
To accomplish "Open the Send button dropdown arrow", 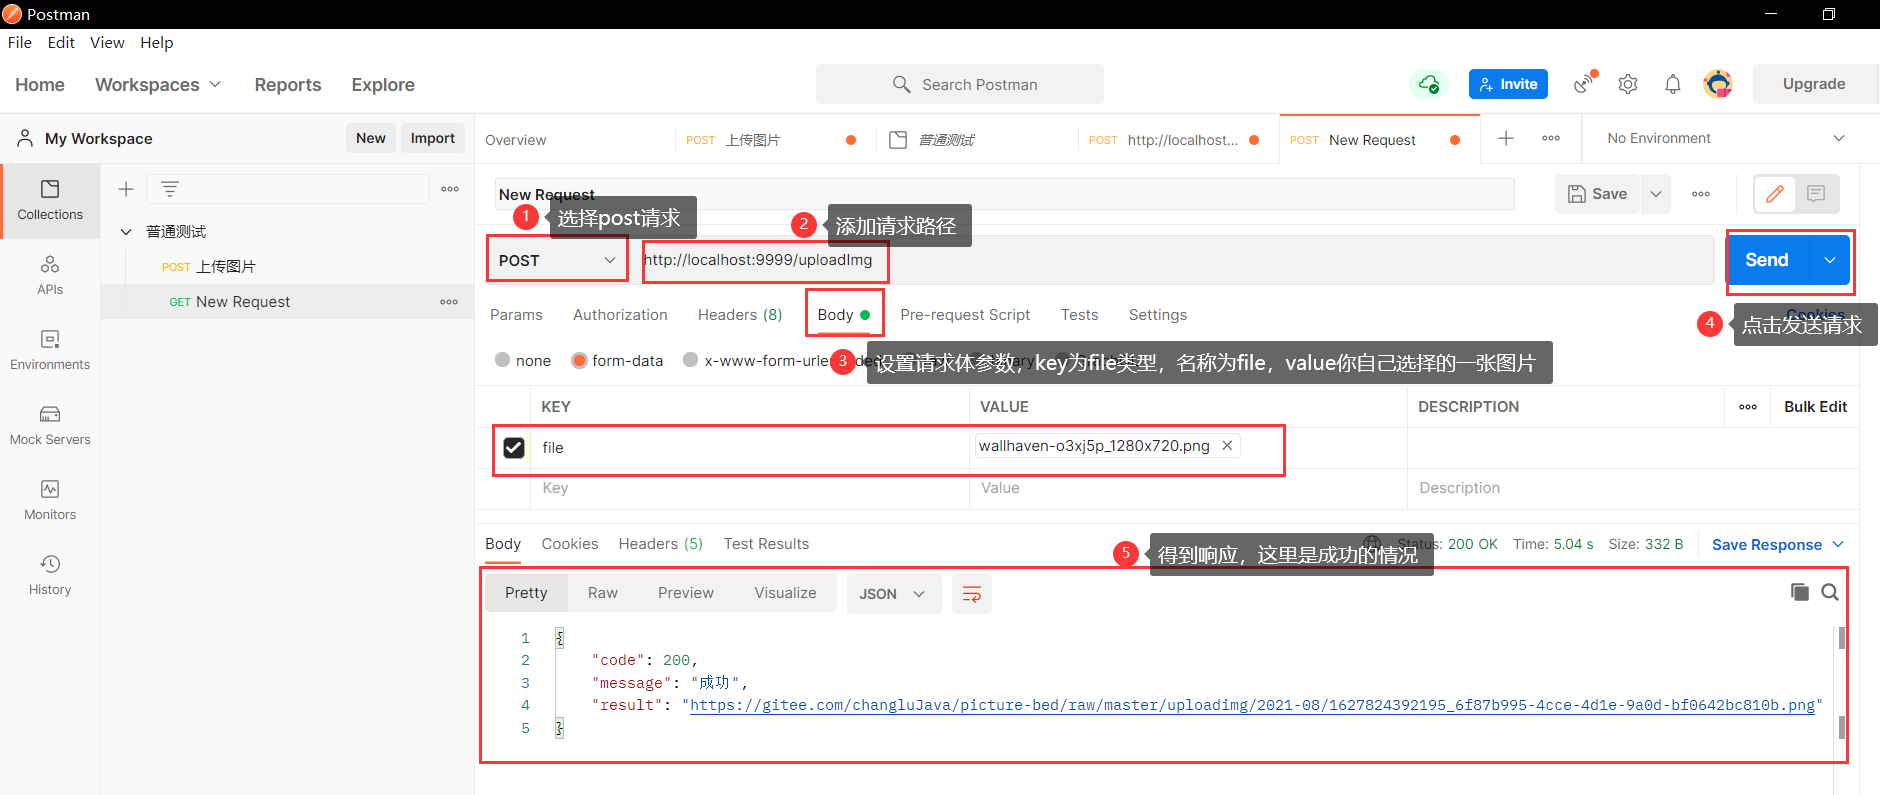I will (x=1829, y=260).
